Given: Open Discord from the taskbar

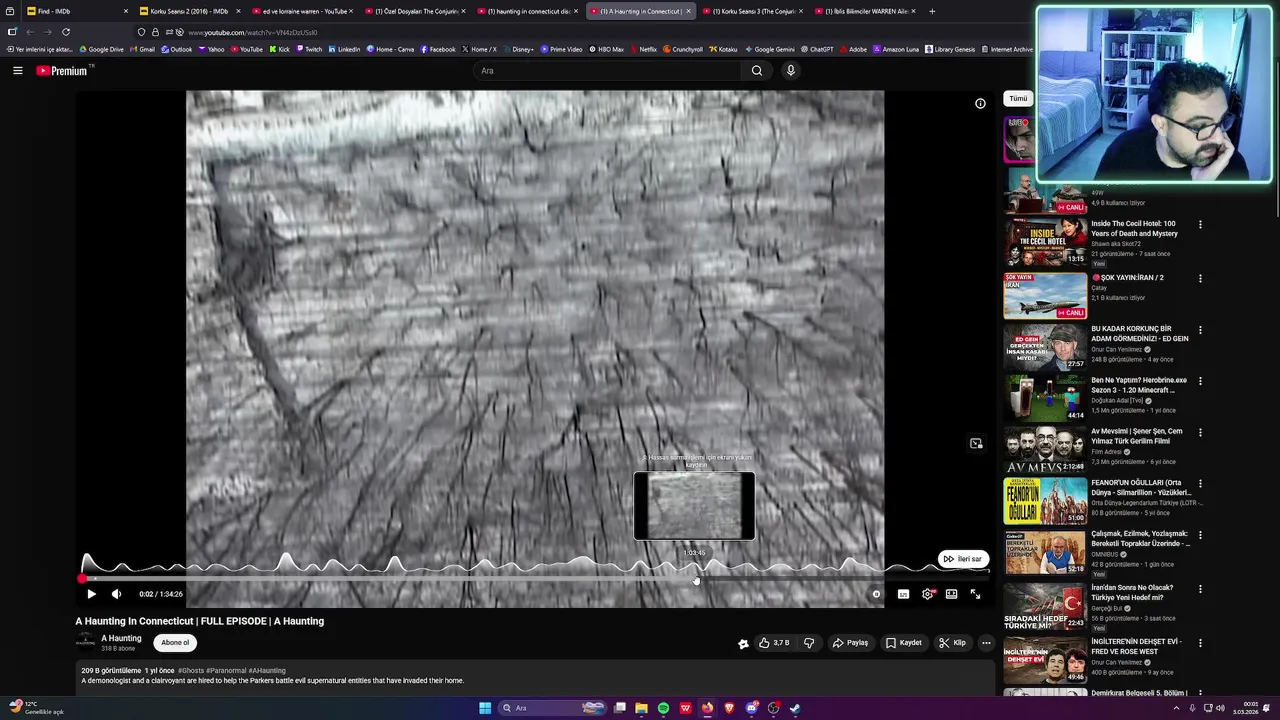Looking at the screenshot, I should pyautogui.click(x=751, y=708).
